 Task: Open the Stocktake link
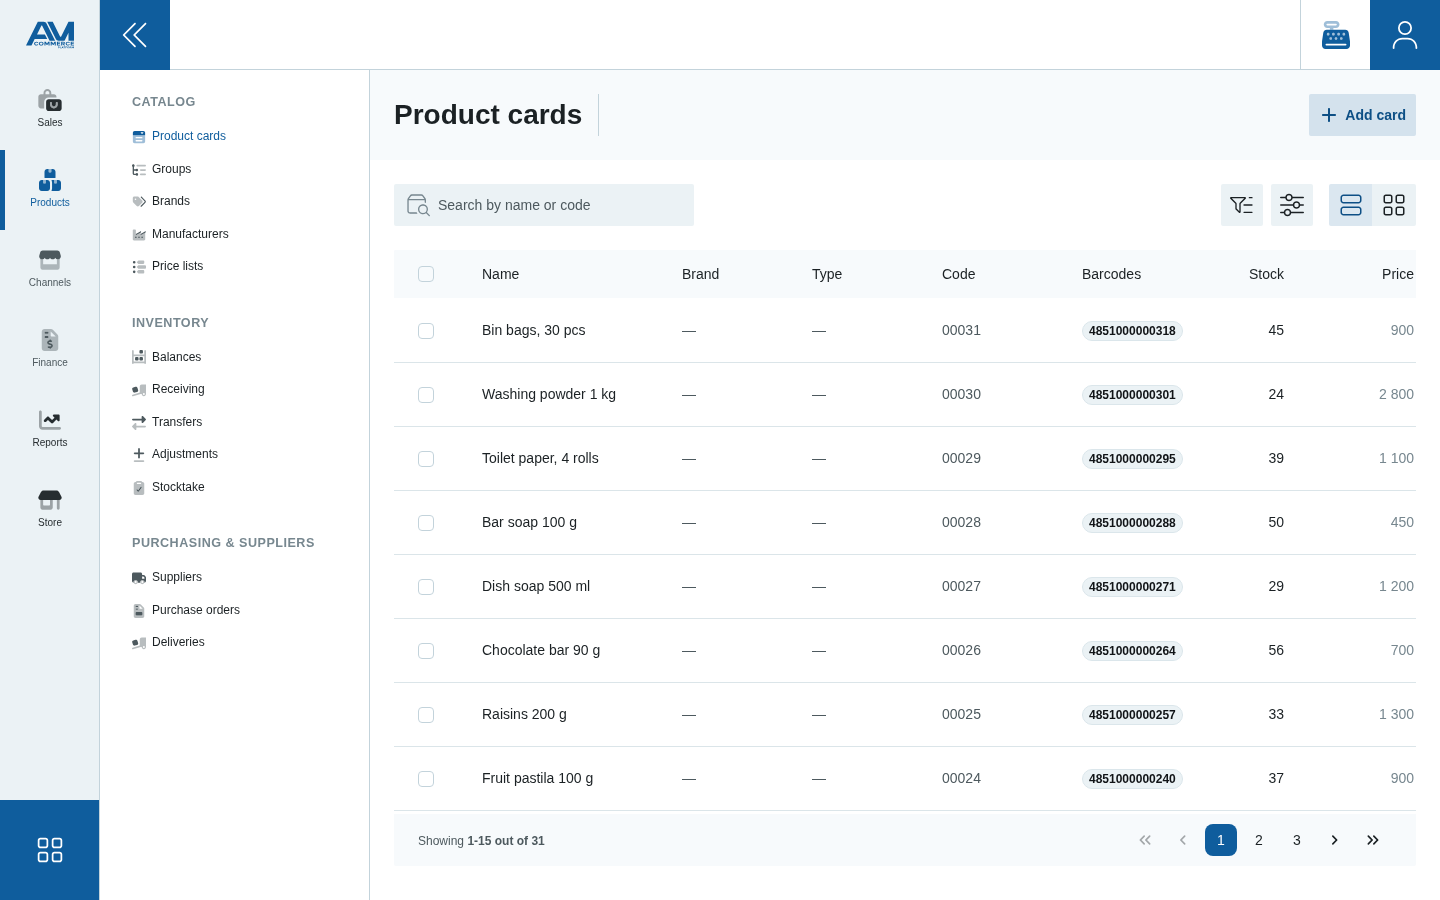tap(168, 487)
